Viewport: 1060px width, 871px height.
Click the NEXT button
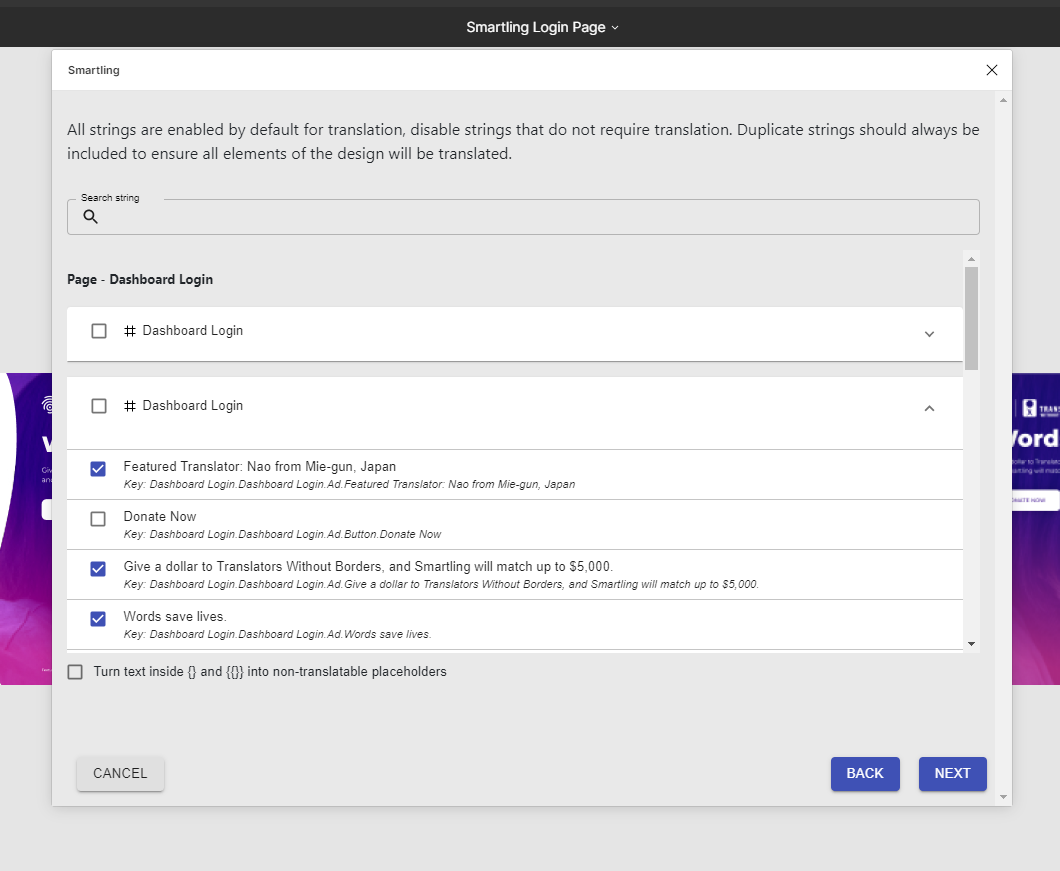point(952,773)
